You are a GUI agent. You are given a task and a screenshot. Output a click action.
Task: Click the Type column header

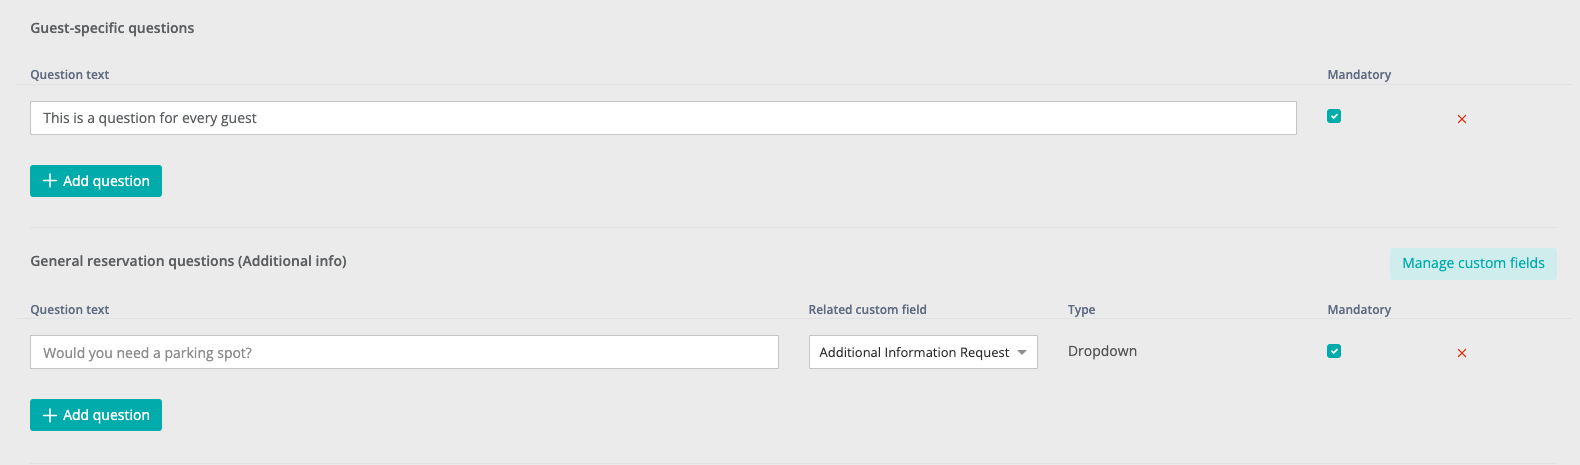[1081, 310]
